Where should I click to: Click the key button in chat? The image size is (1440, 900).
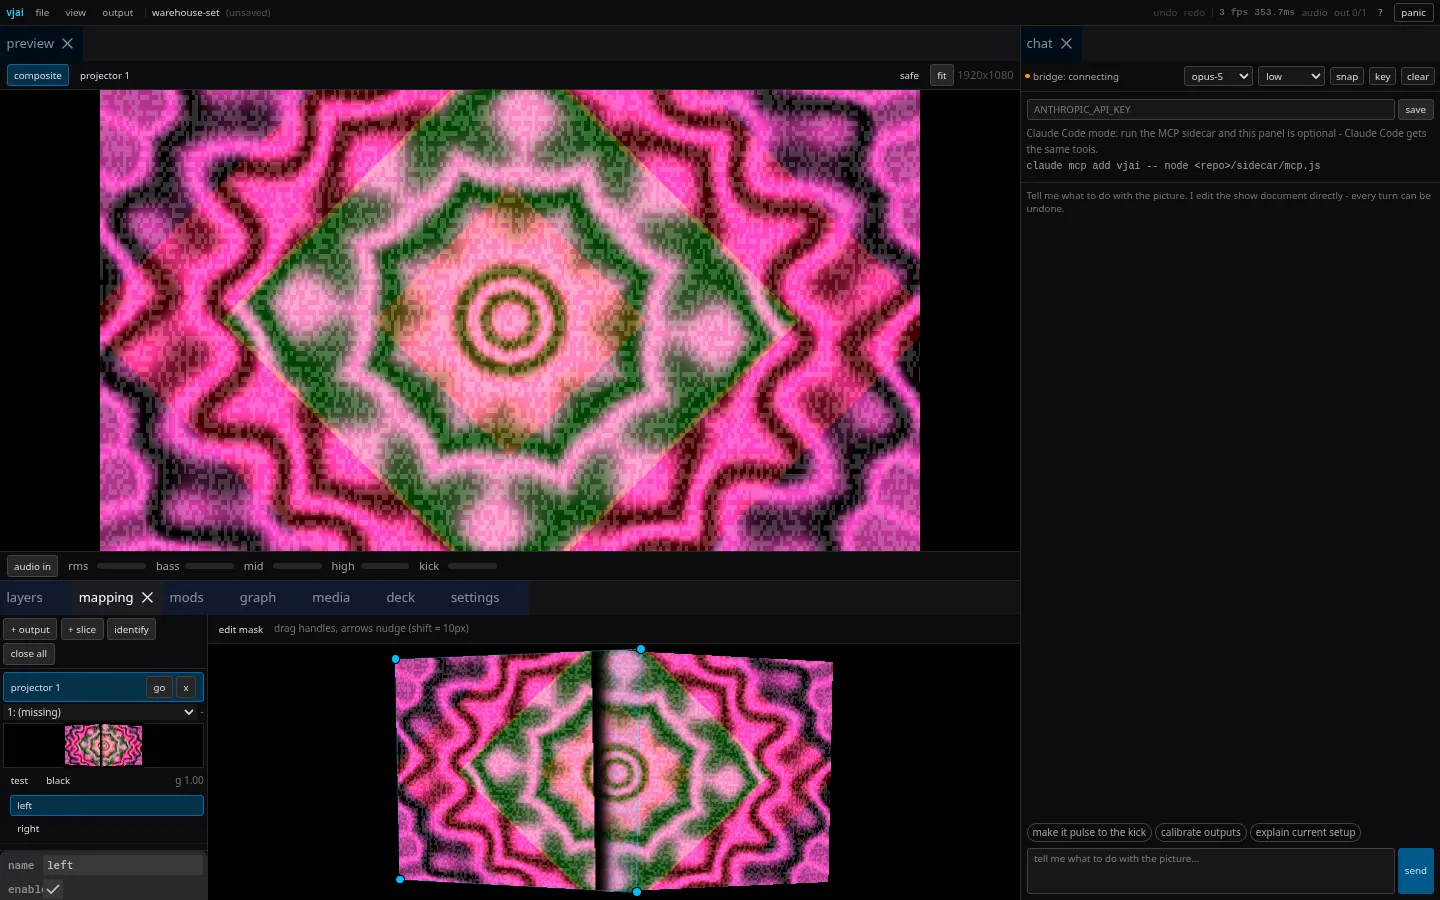(x=1382, y=76)
